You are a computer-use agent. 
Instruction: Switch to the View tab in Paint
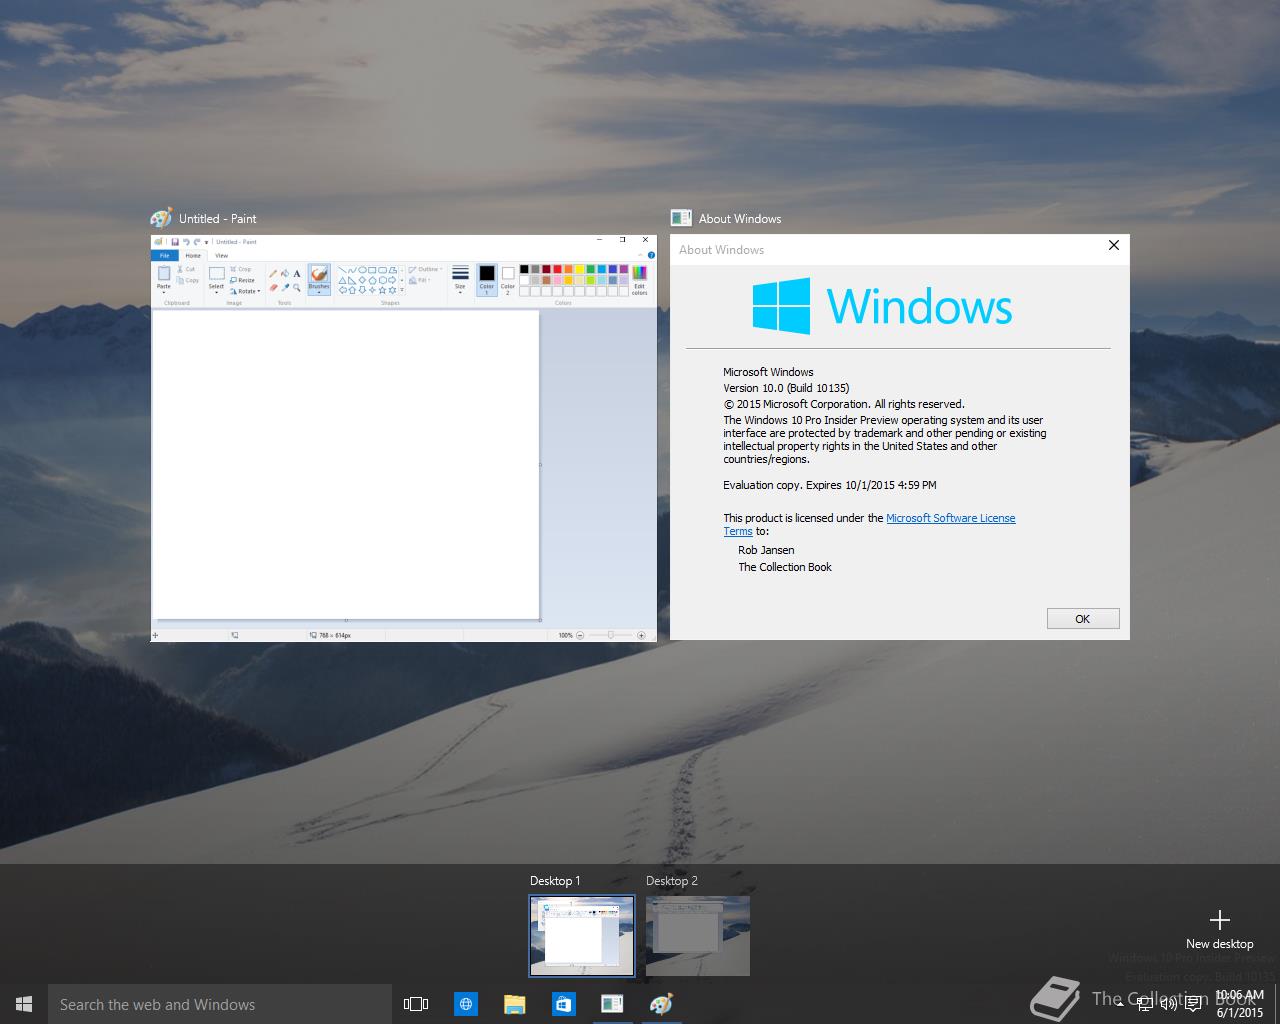pos(221,255)
